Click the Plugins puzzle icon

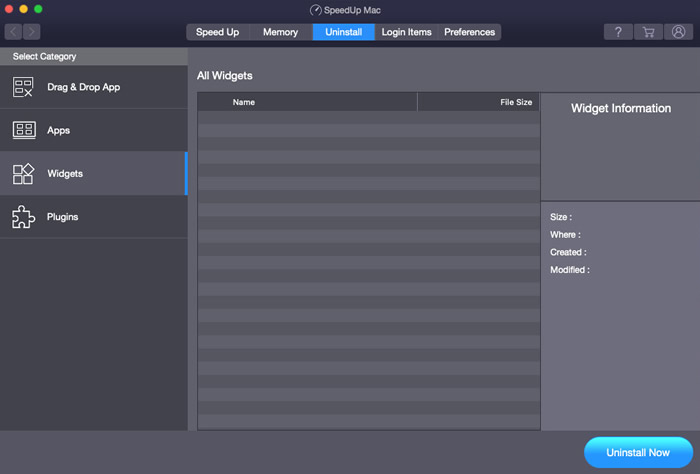tap(23, 217)
